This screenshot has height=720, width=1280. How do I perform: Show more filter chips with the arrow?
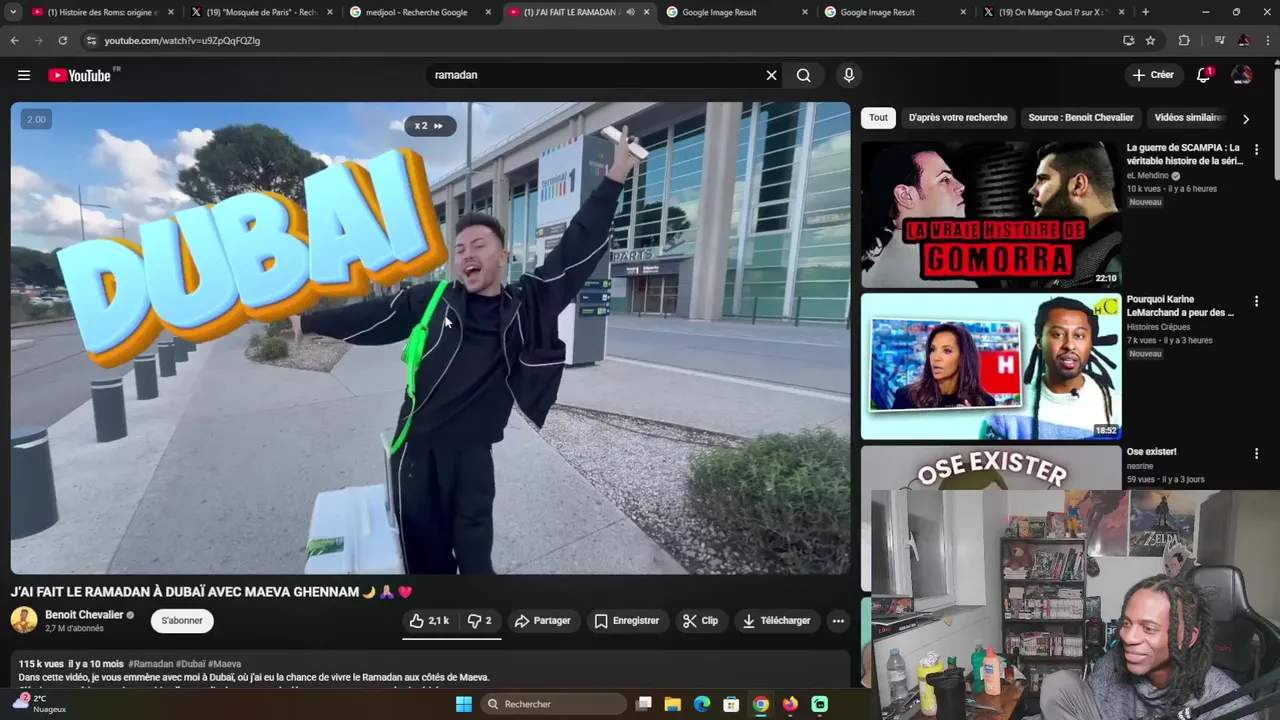coord(1245,119)
